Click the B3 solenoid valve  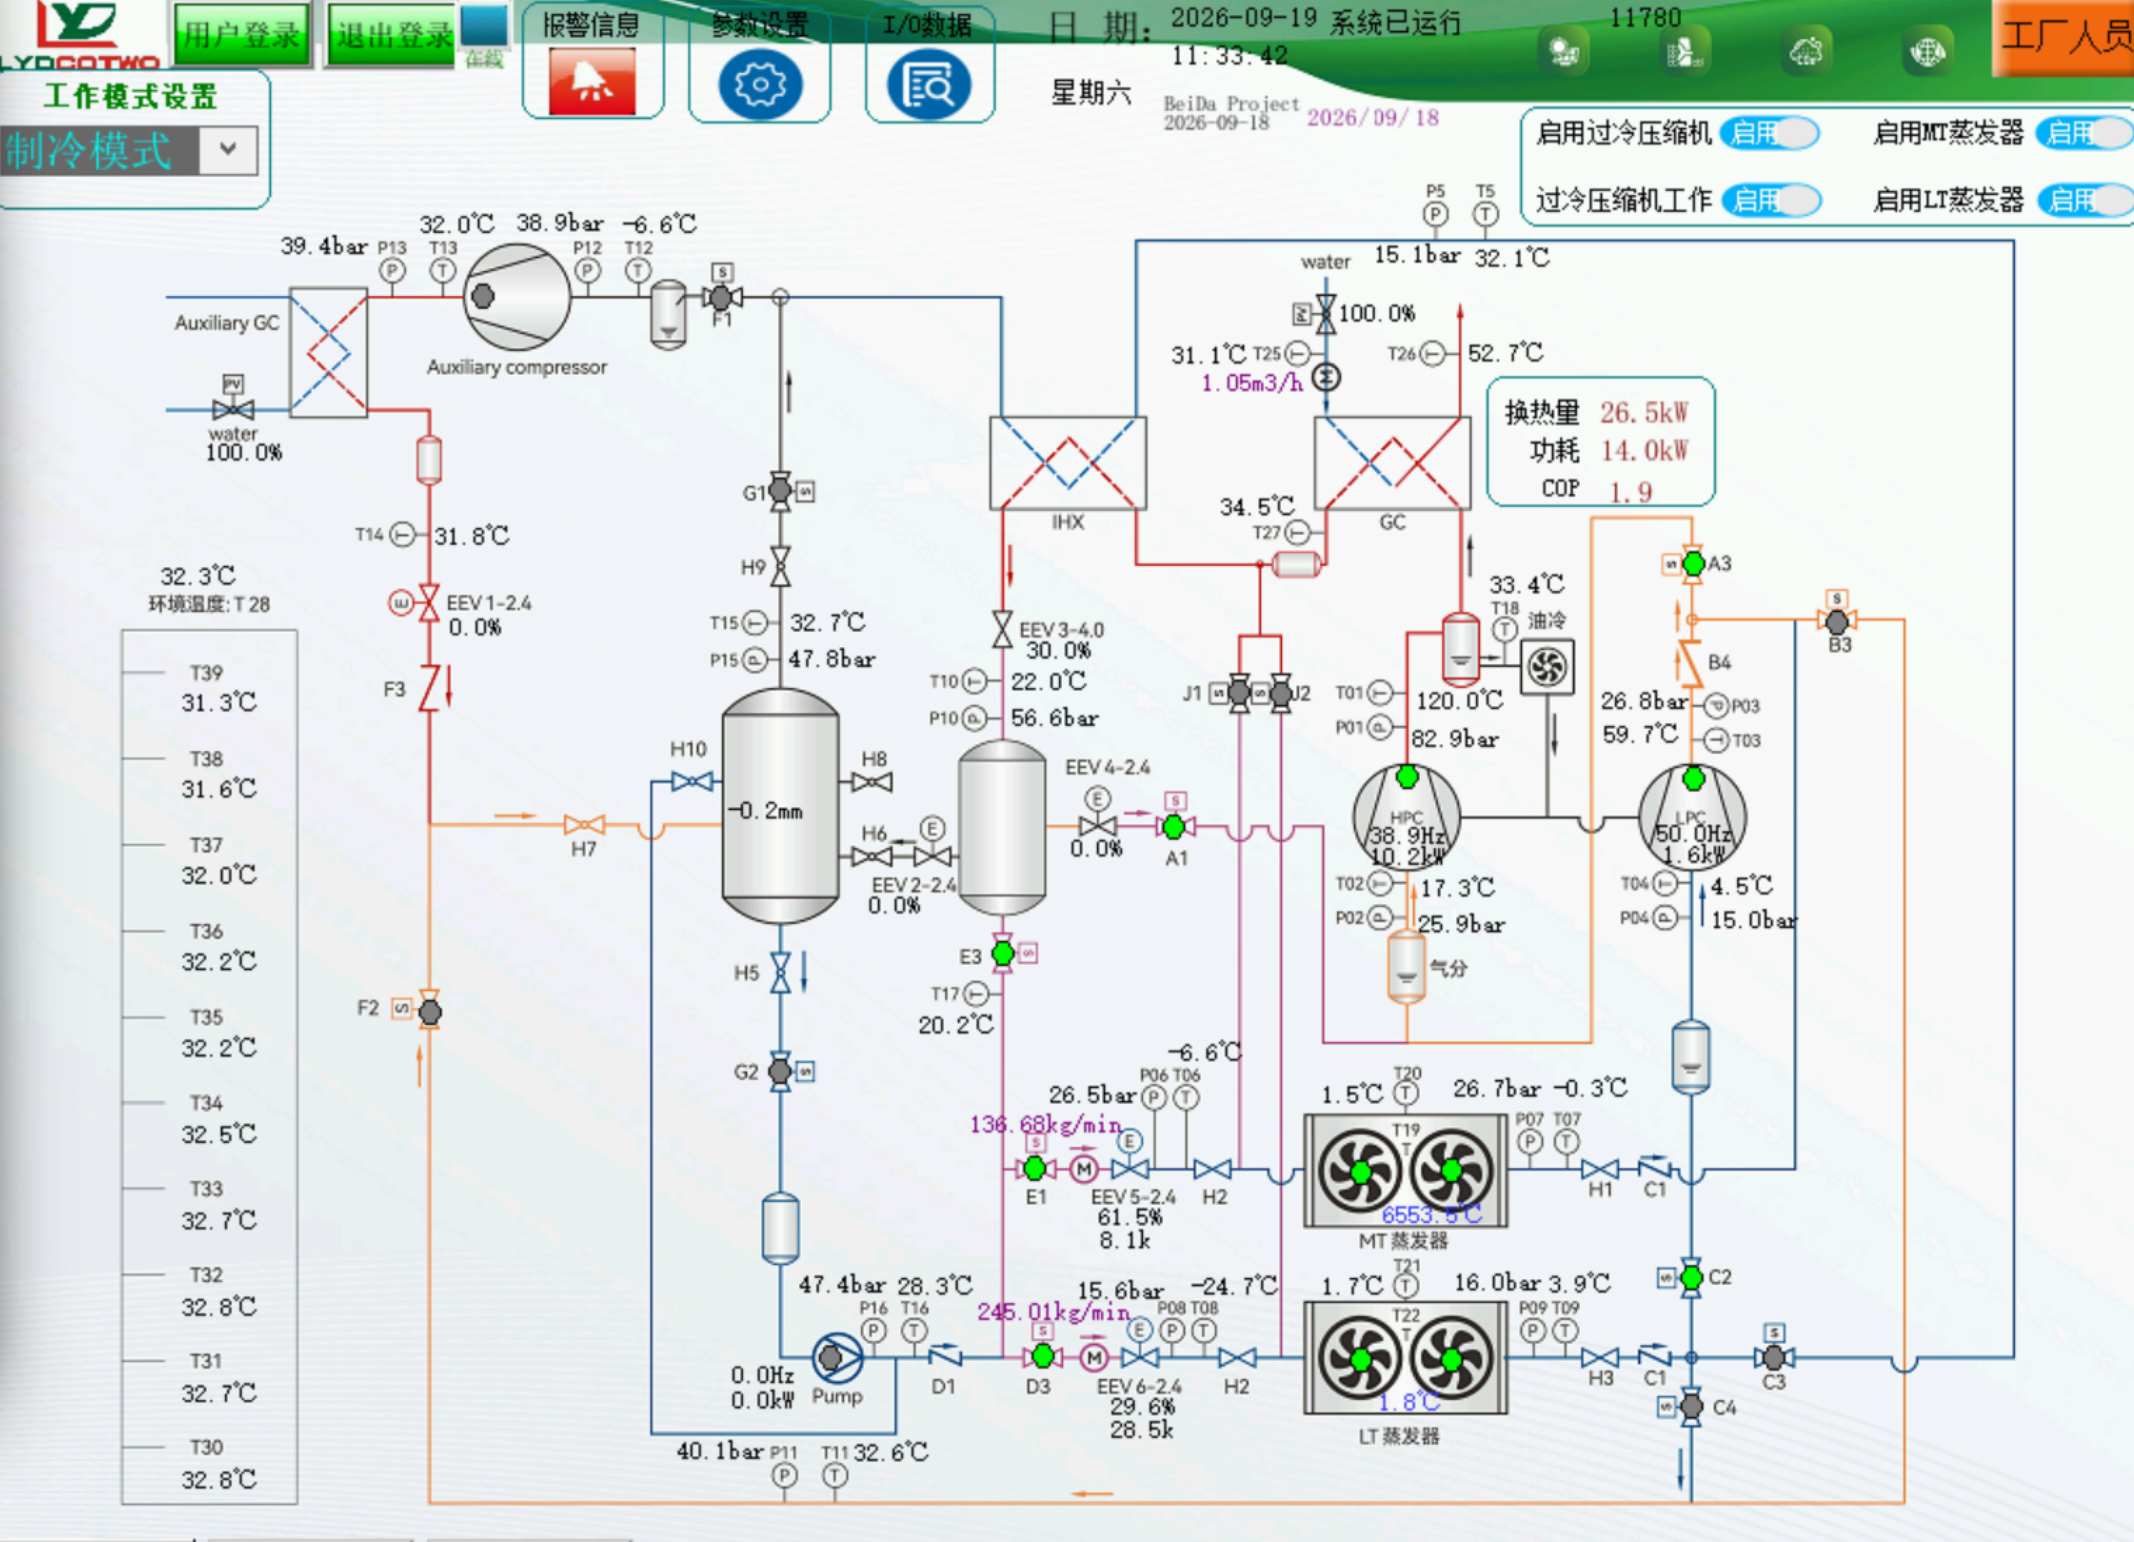1837,622
